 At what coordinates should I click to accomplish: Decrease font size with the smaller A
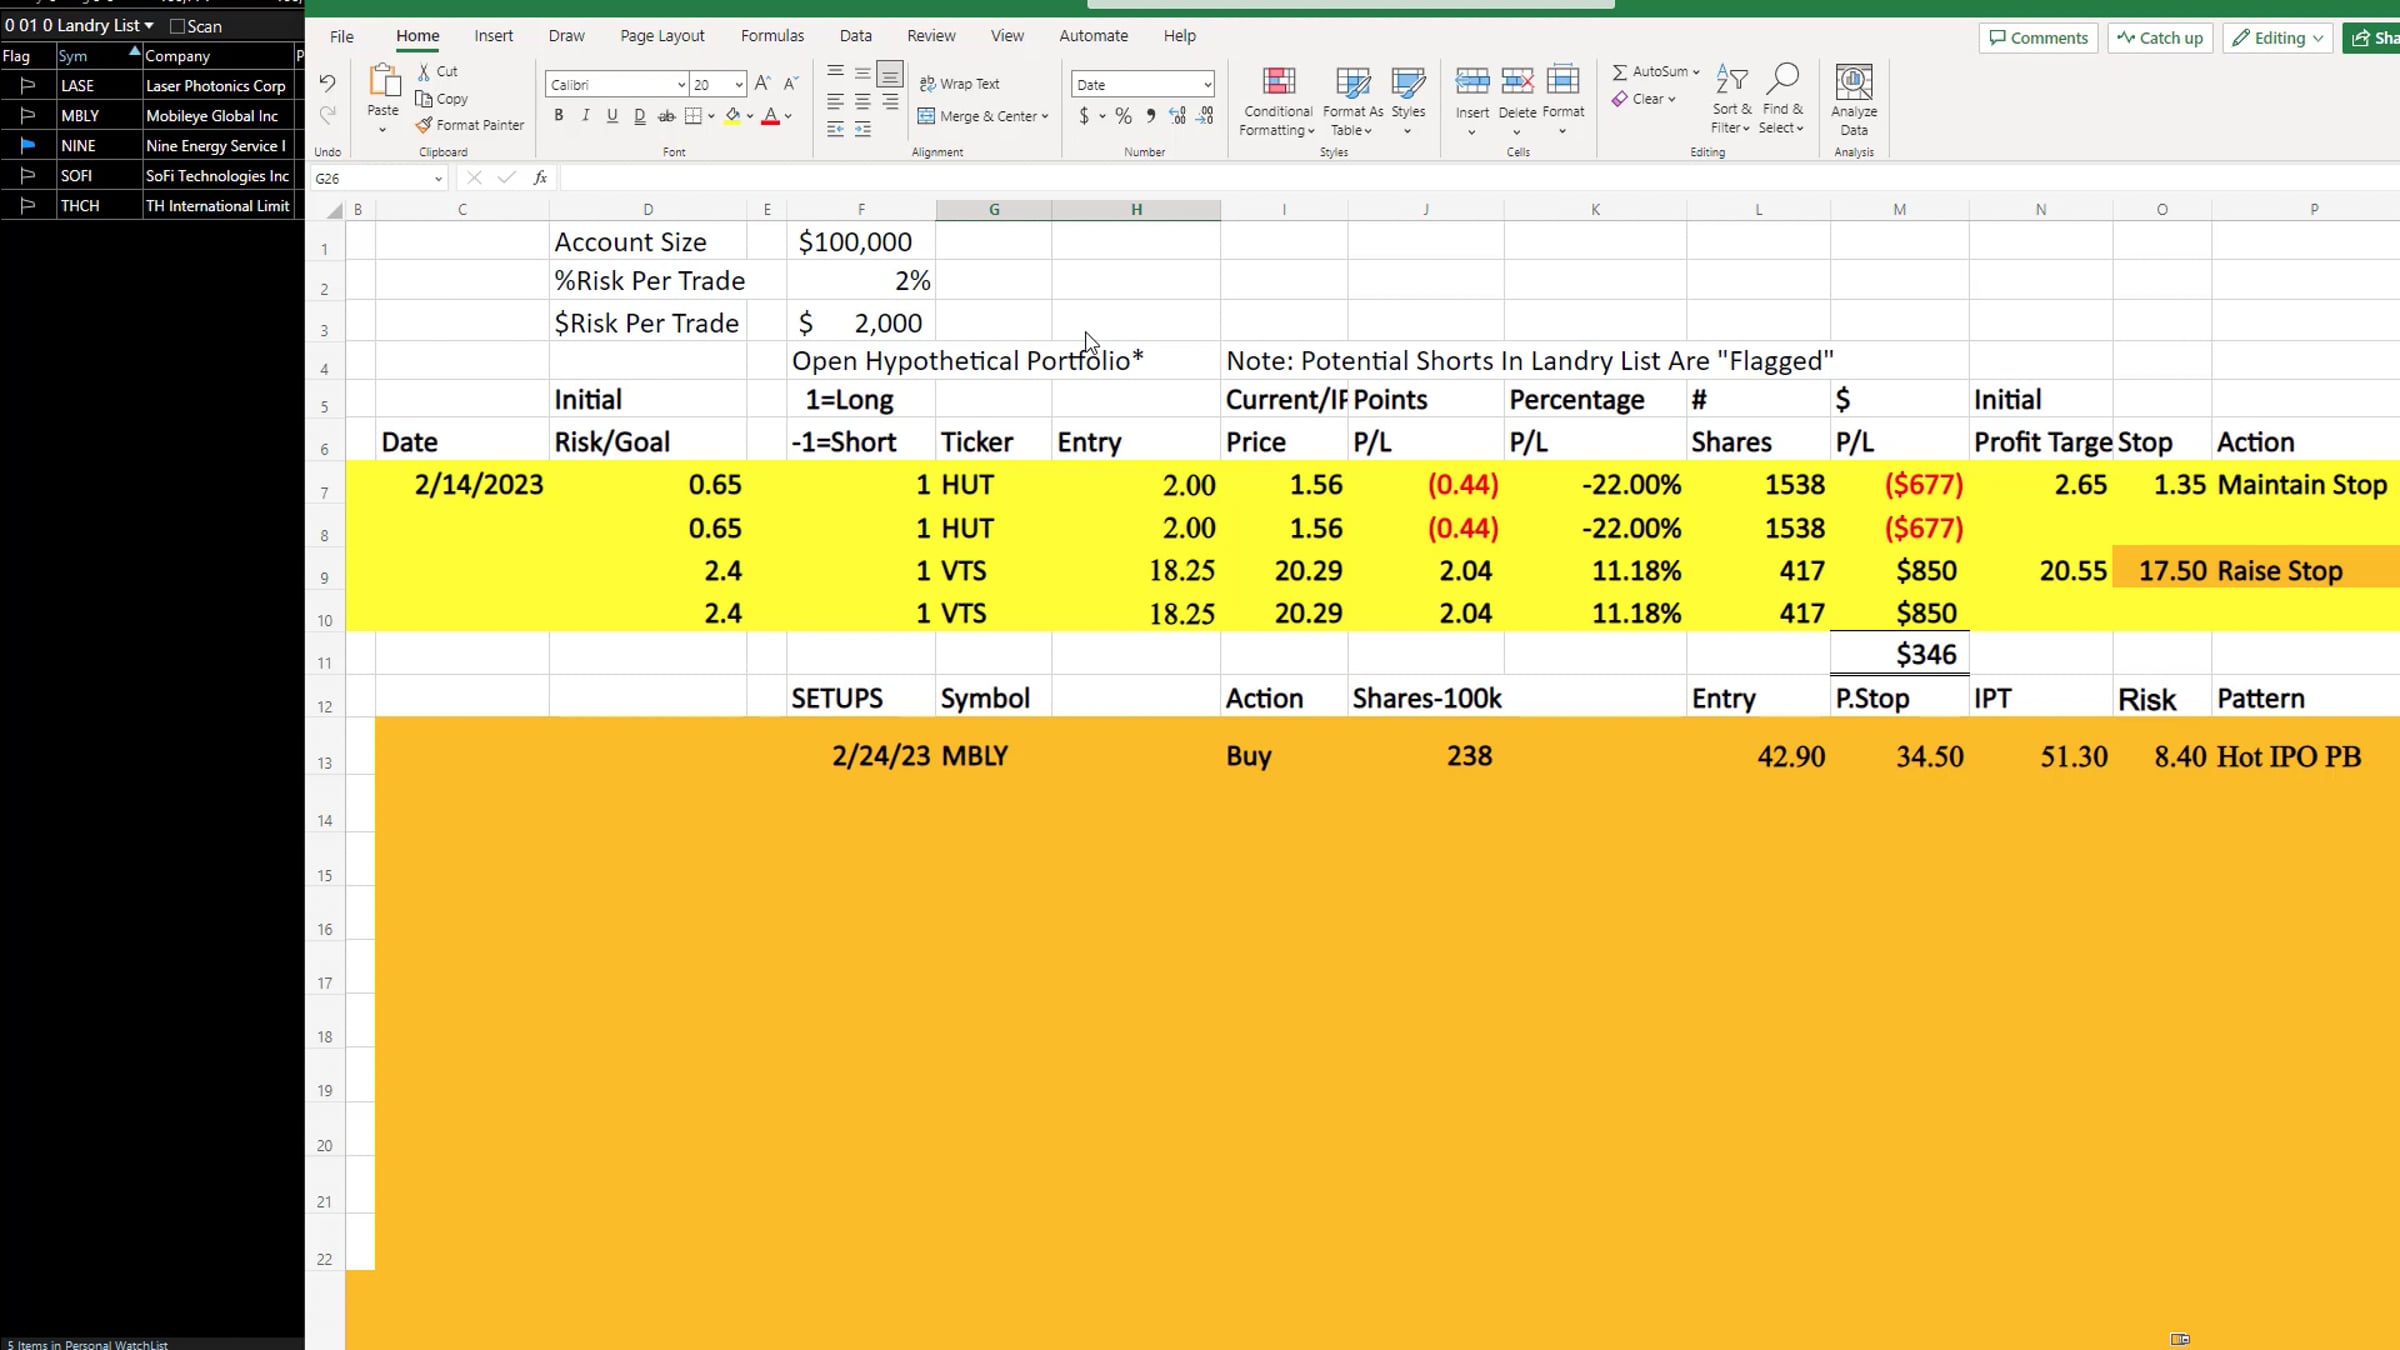click(790, 84)
